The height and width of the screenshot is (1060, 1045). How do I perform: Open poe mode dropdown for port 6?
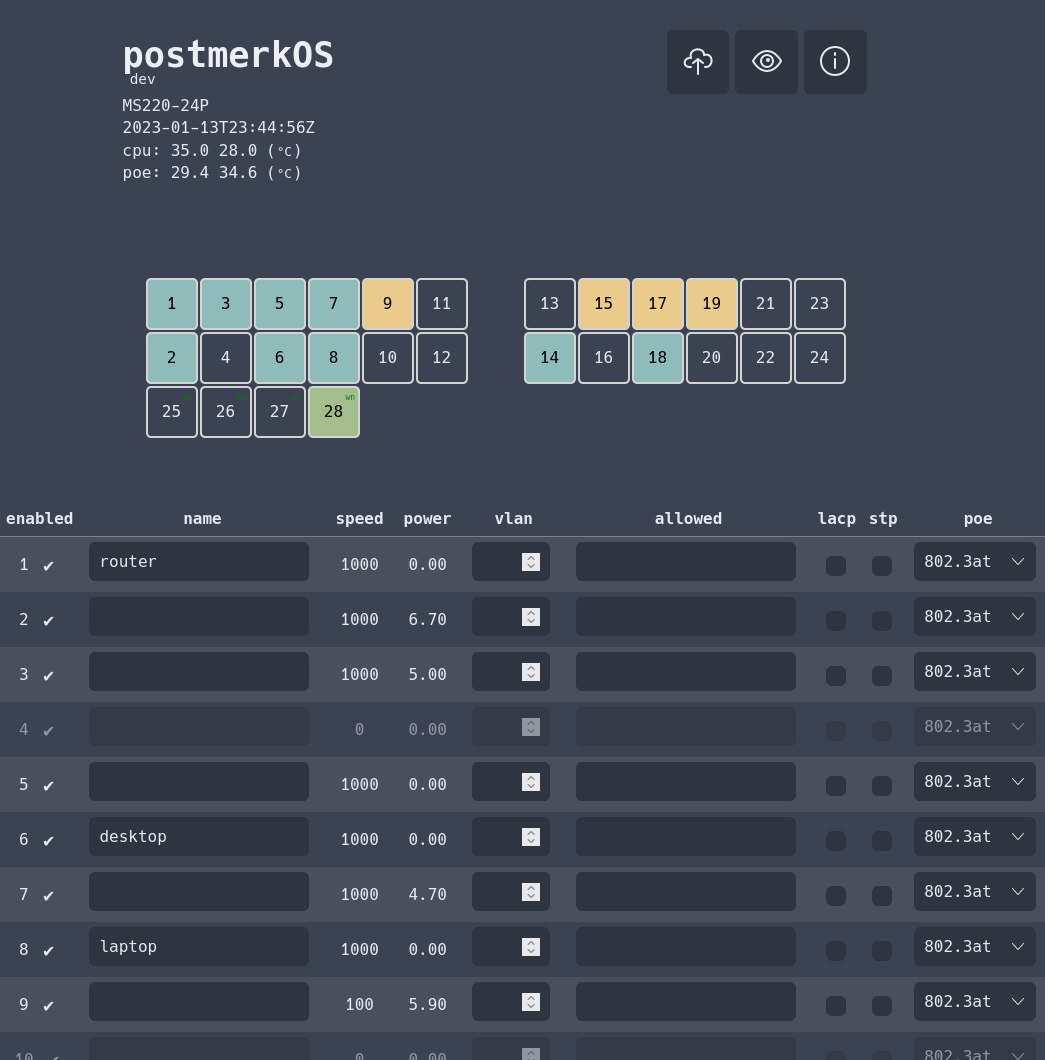pyautogui.click(x=975, y=836)
